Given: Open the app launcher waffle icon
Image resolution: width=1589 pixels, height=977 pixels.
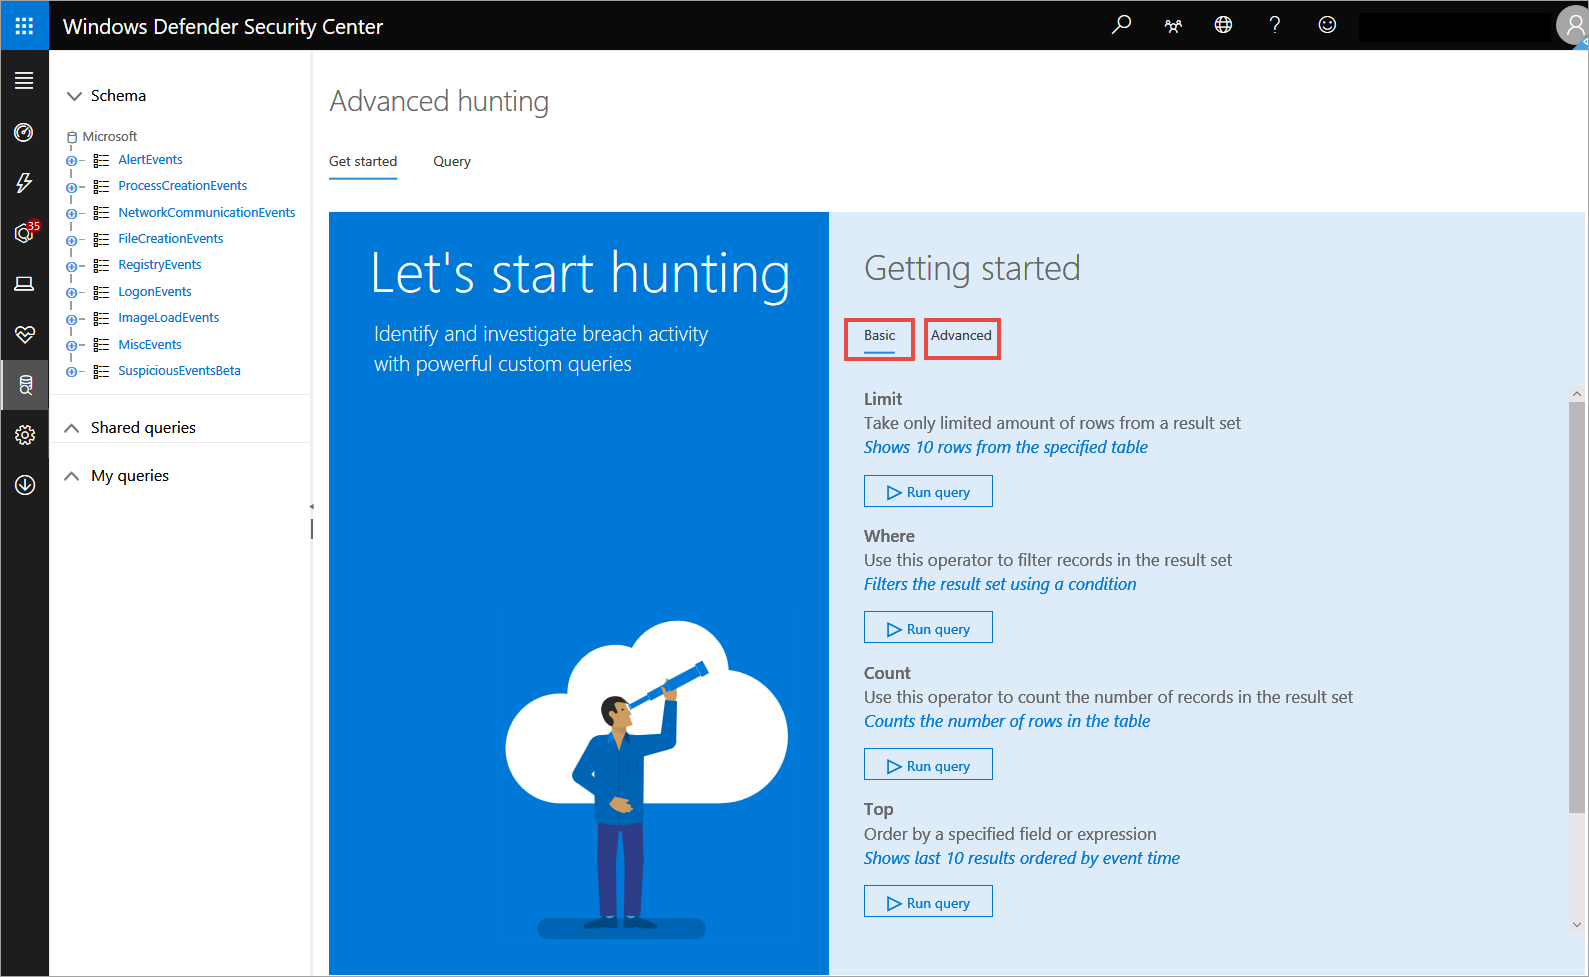Looking at the screenshot, I should tap(24, 26).
